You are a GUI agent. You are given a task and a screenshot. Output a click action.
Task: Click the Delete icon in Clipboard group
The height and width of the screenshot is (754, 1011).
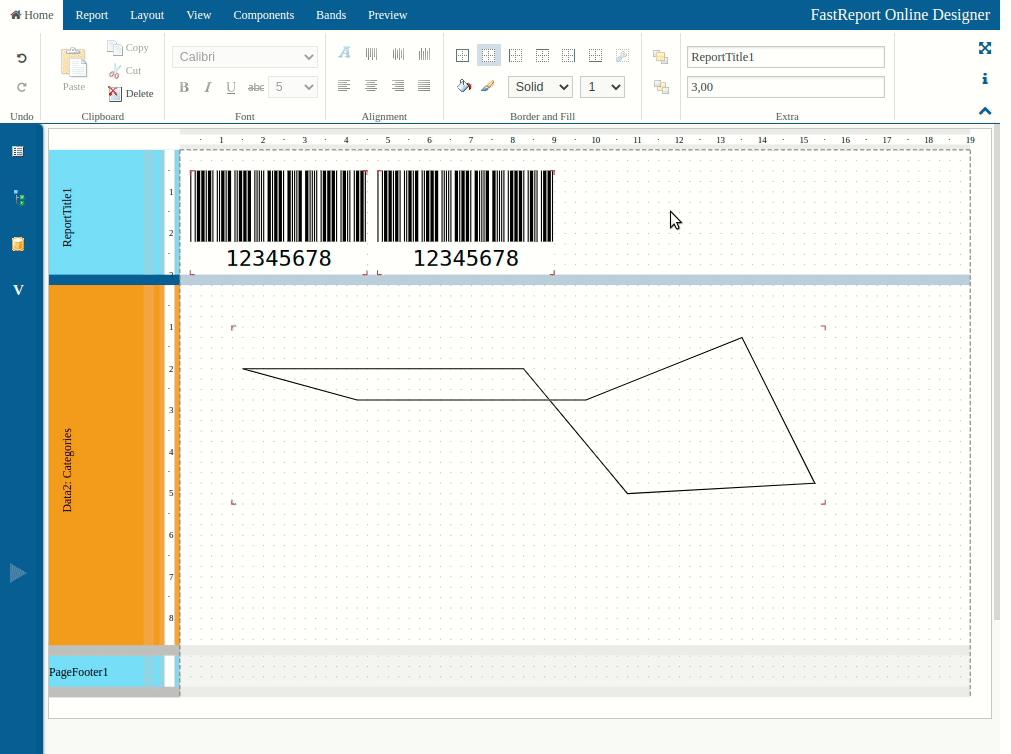pyautogui.click(x=113, y=93)
